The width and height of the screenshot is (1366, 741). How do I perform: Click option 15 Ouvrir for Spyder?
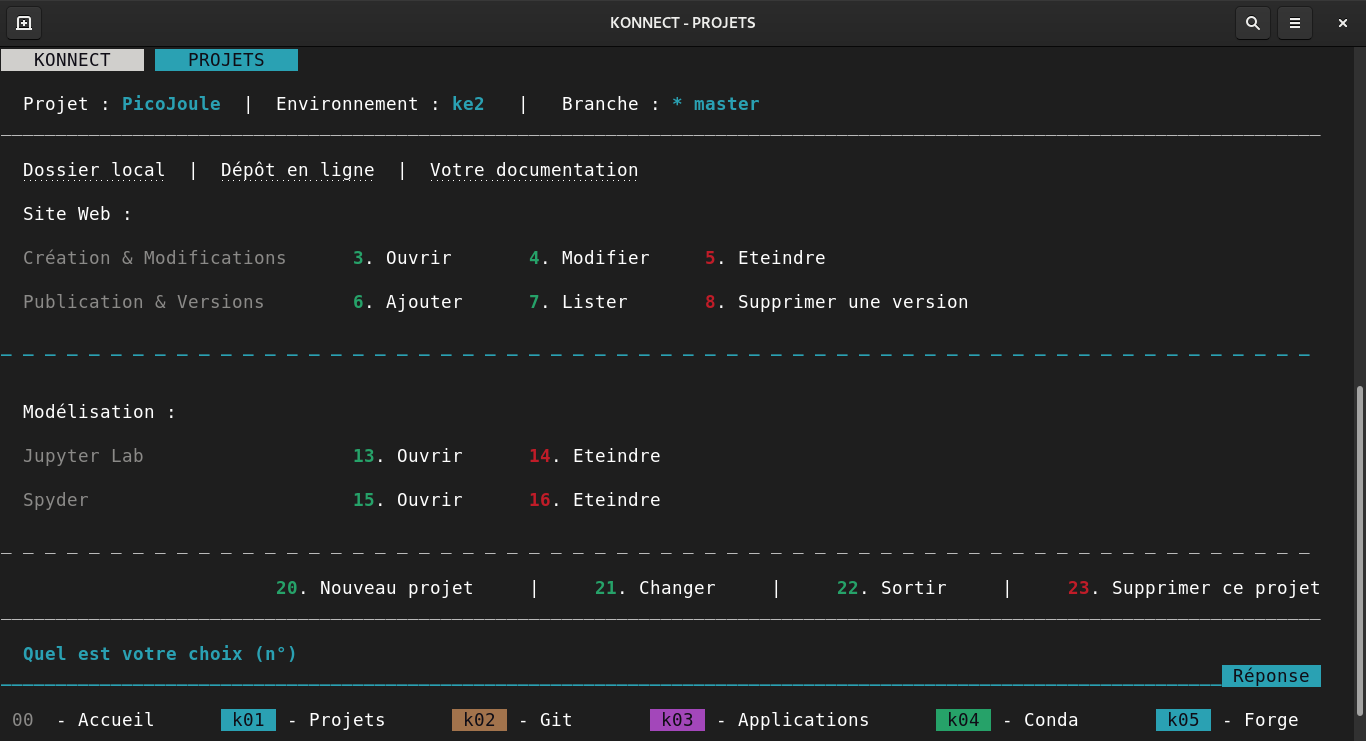tap(408, 500)
